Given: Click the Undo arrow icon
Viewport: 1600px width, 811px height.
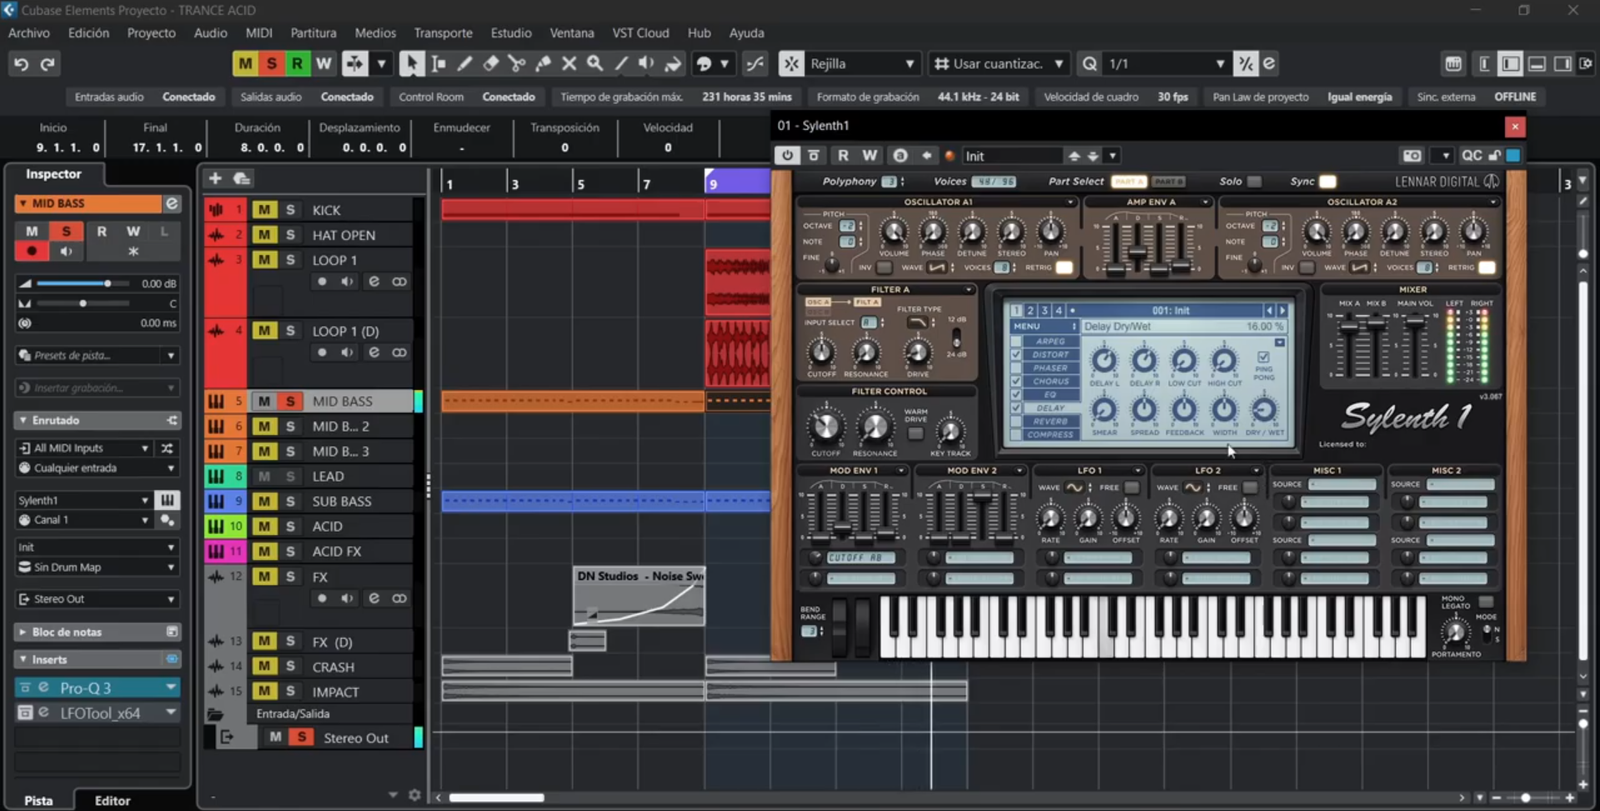Looking at the screenshot, I should [x=21, y=64].
